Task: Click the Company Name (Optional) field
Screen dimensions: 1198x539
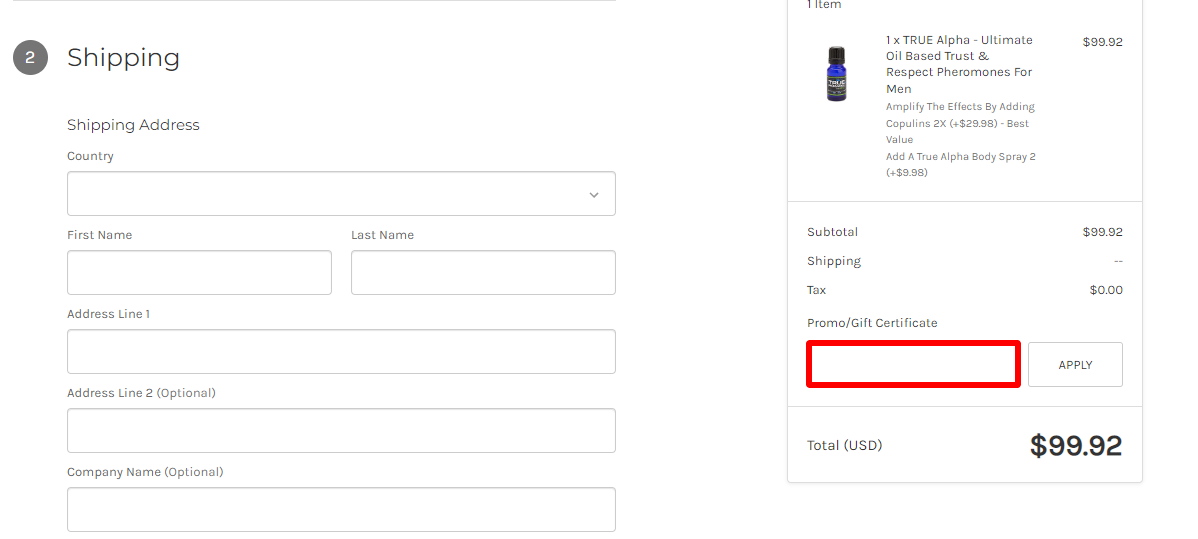Action: (341, 509)
